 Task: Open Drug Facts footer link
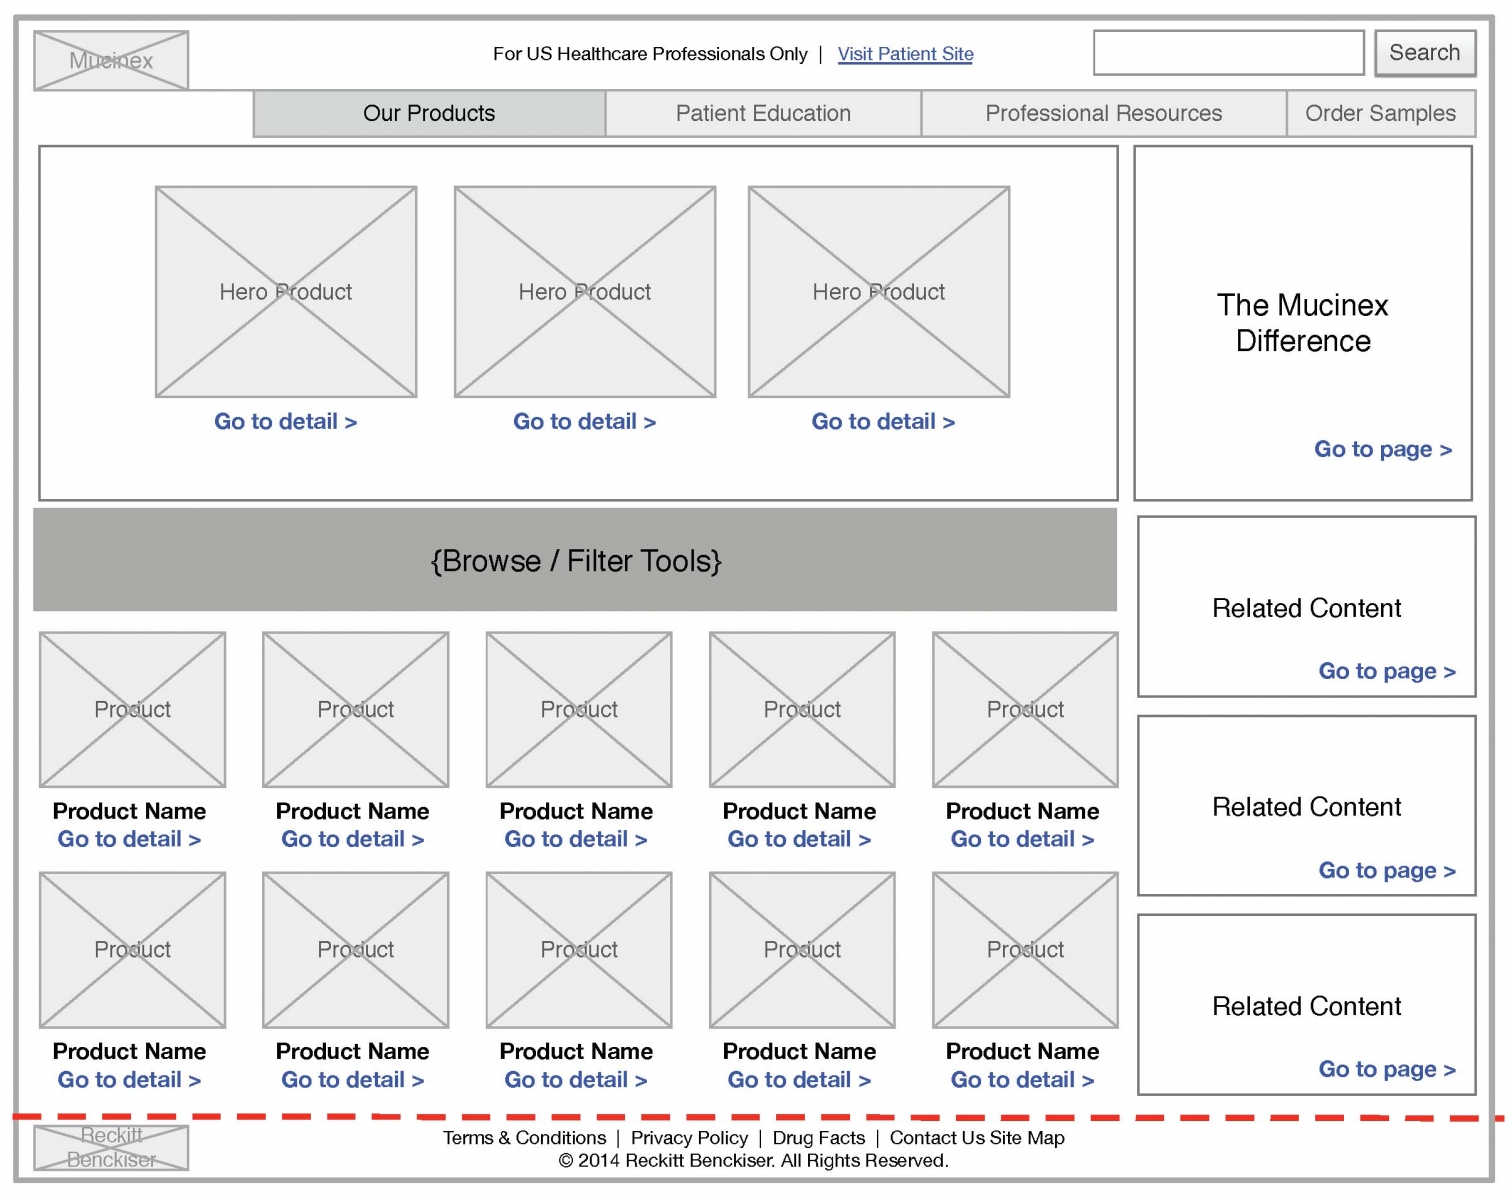[x=818, y=1138]
